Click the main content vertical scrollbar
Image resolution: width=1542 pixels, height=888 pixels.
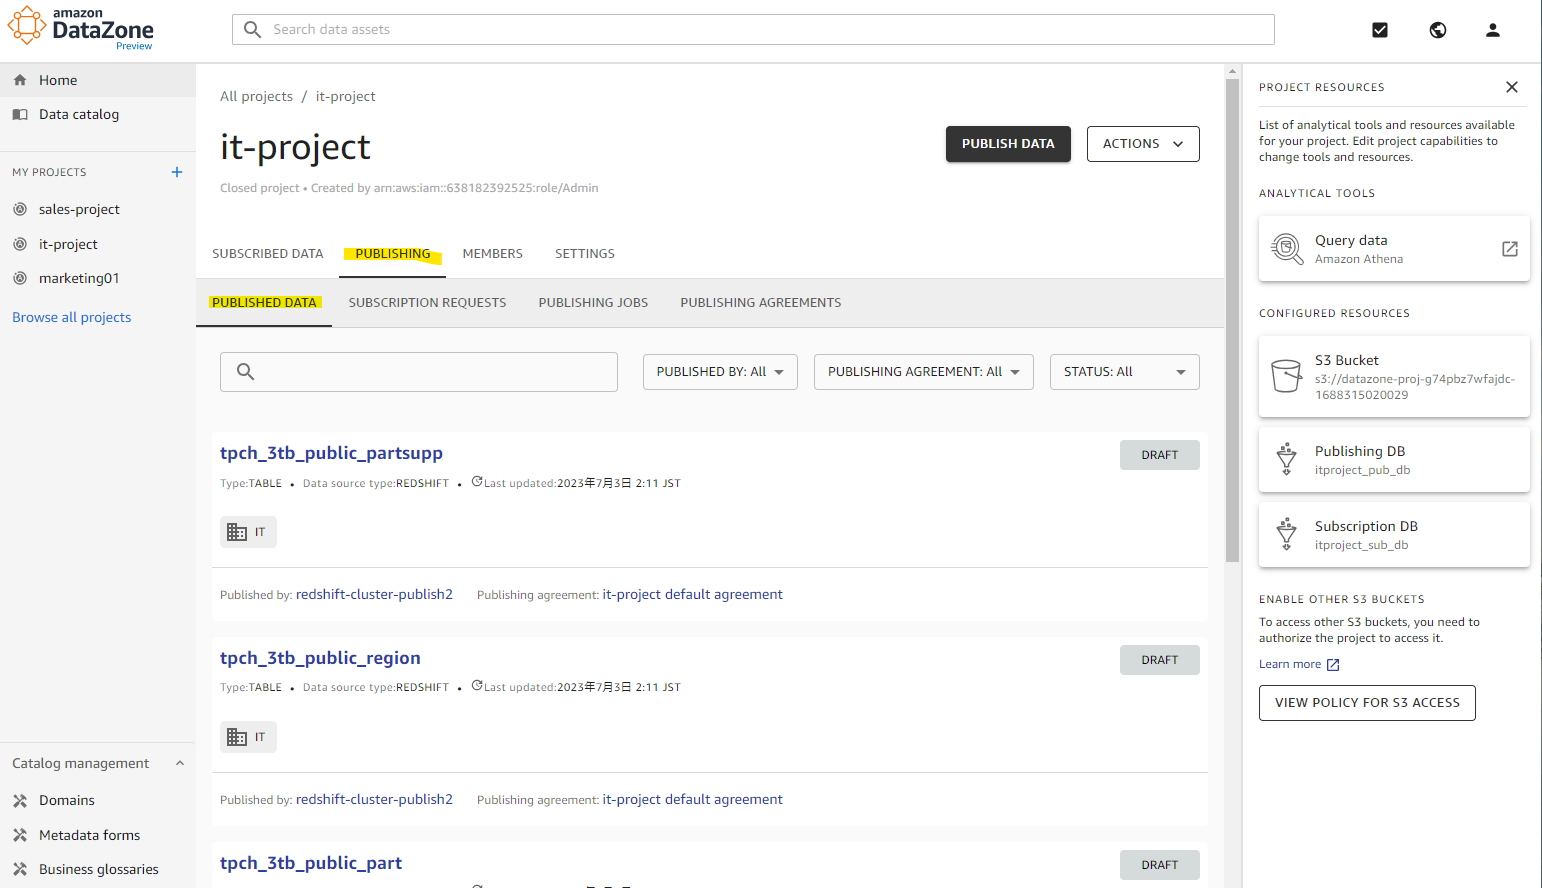click(1232, 320)
